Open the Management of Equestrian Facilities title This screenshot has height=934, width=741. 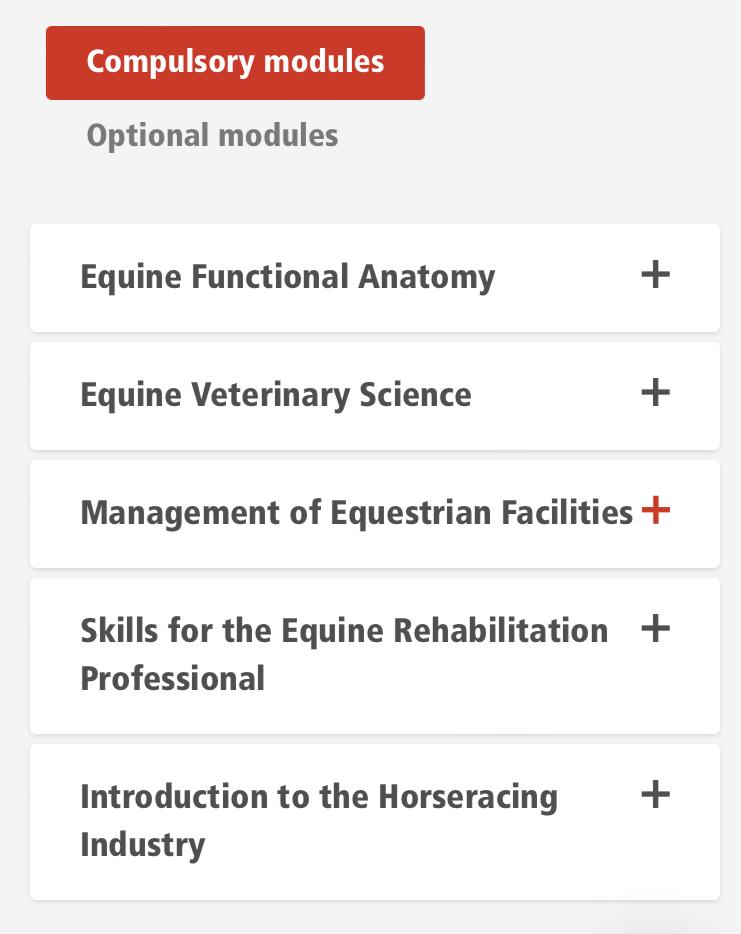coord(356,513)
